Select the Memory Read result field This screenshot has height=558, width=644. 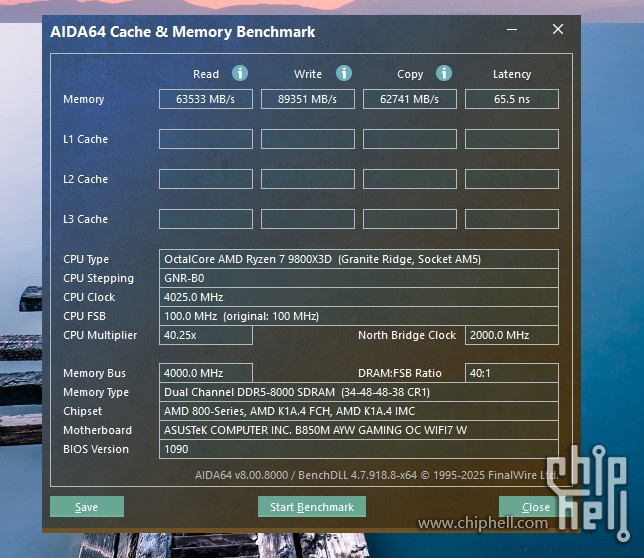pos(206,99)
